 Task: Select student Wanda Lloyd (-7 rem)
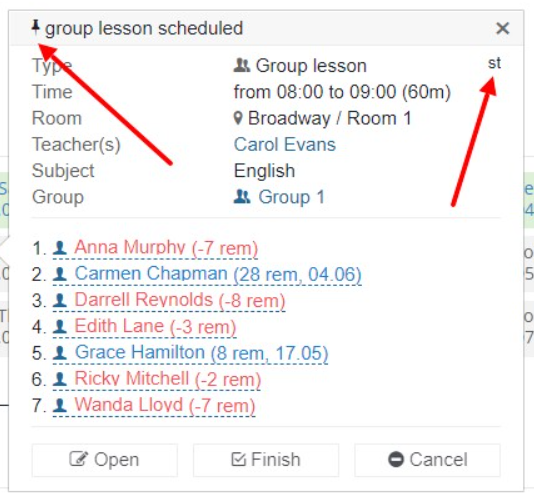point(164,405)
